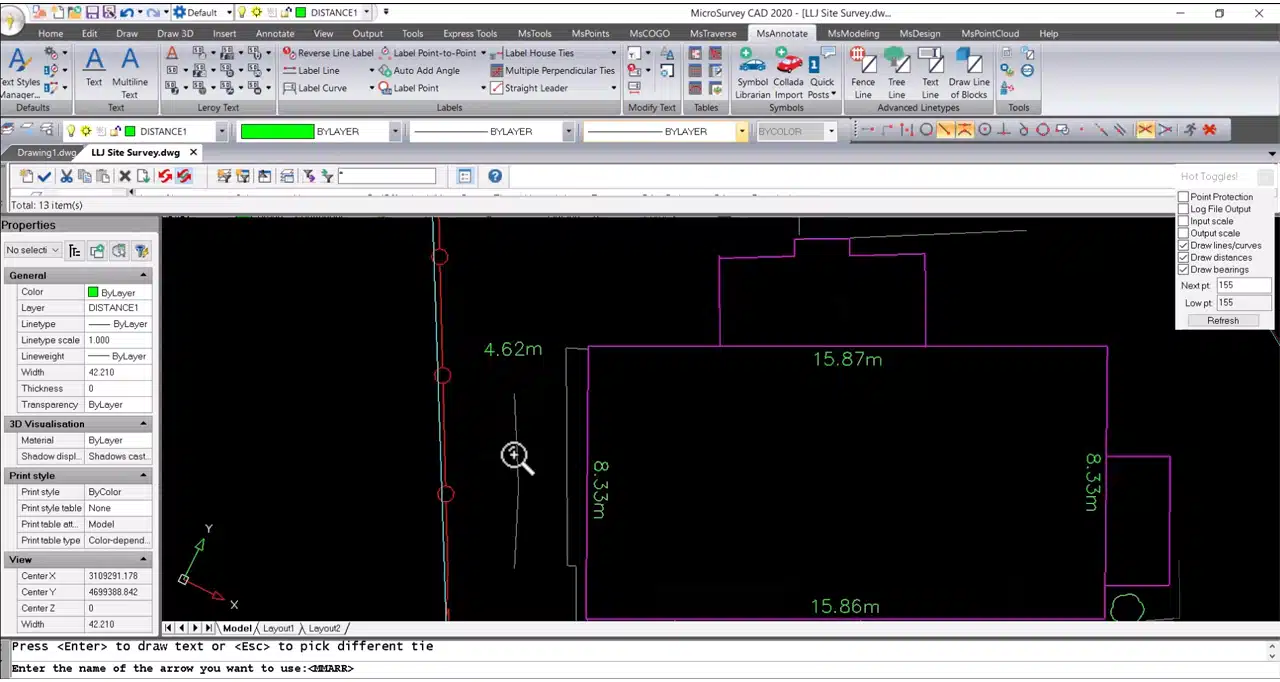Select the Fence Line tool
This screenshot has height=682, width=1280.
click(x=862, y=73)
